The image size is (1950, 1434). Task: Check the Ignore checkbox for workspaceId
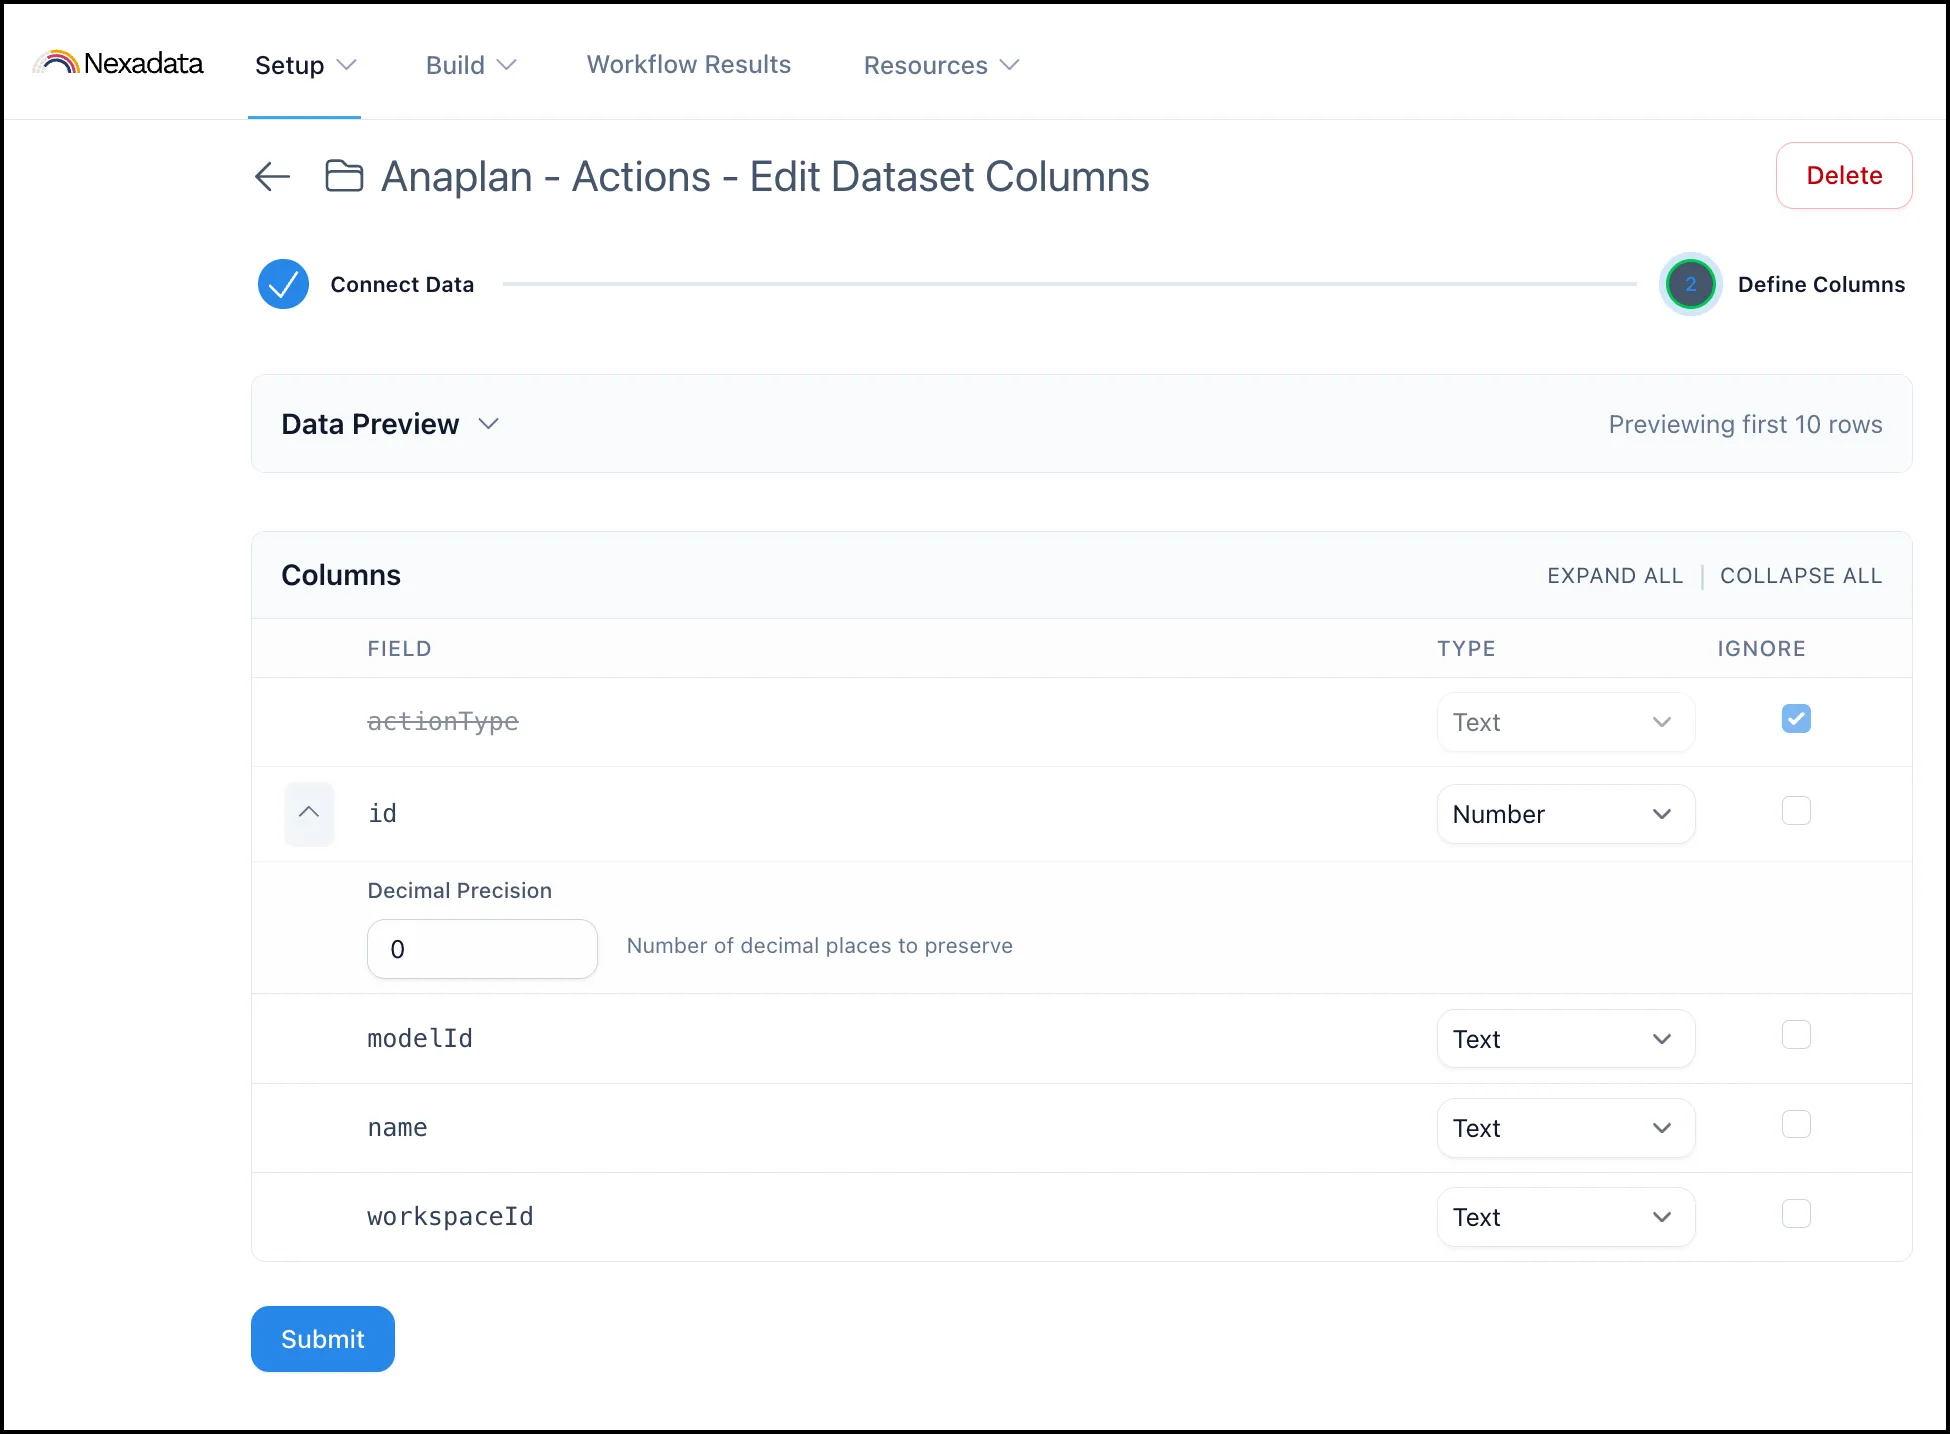1796,1213
